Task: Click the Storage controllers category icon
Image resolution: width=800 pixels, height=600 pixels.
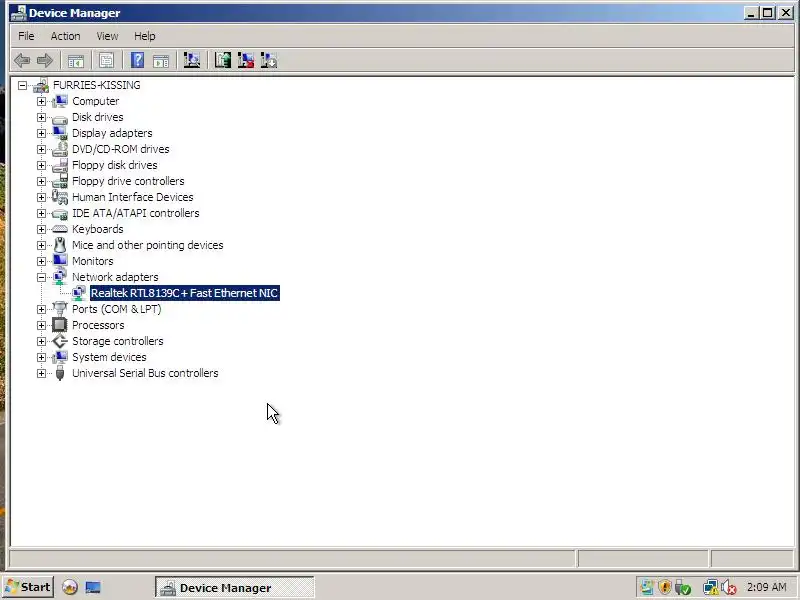Action: click(x=60, y=341)
